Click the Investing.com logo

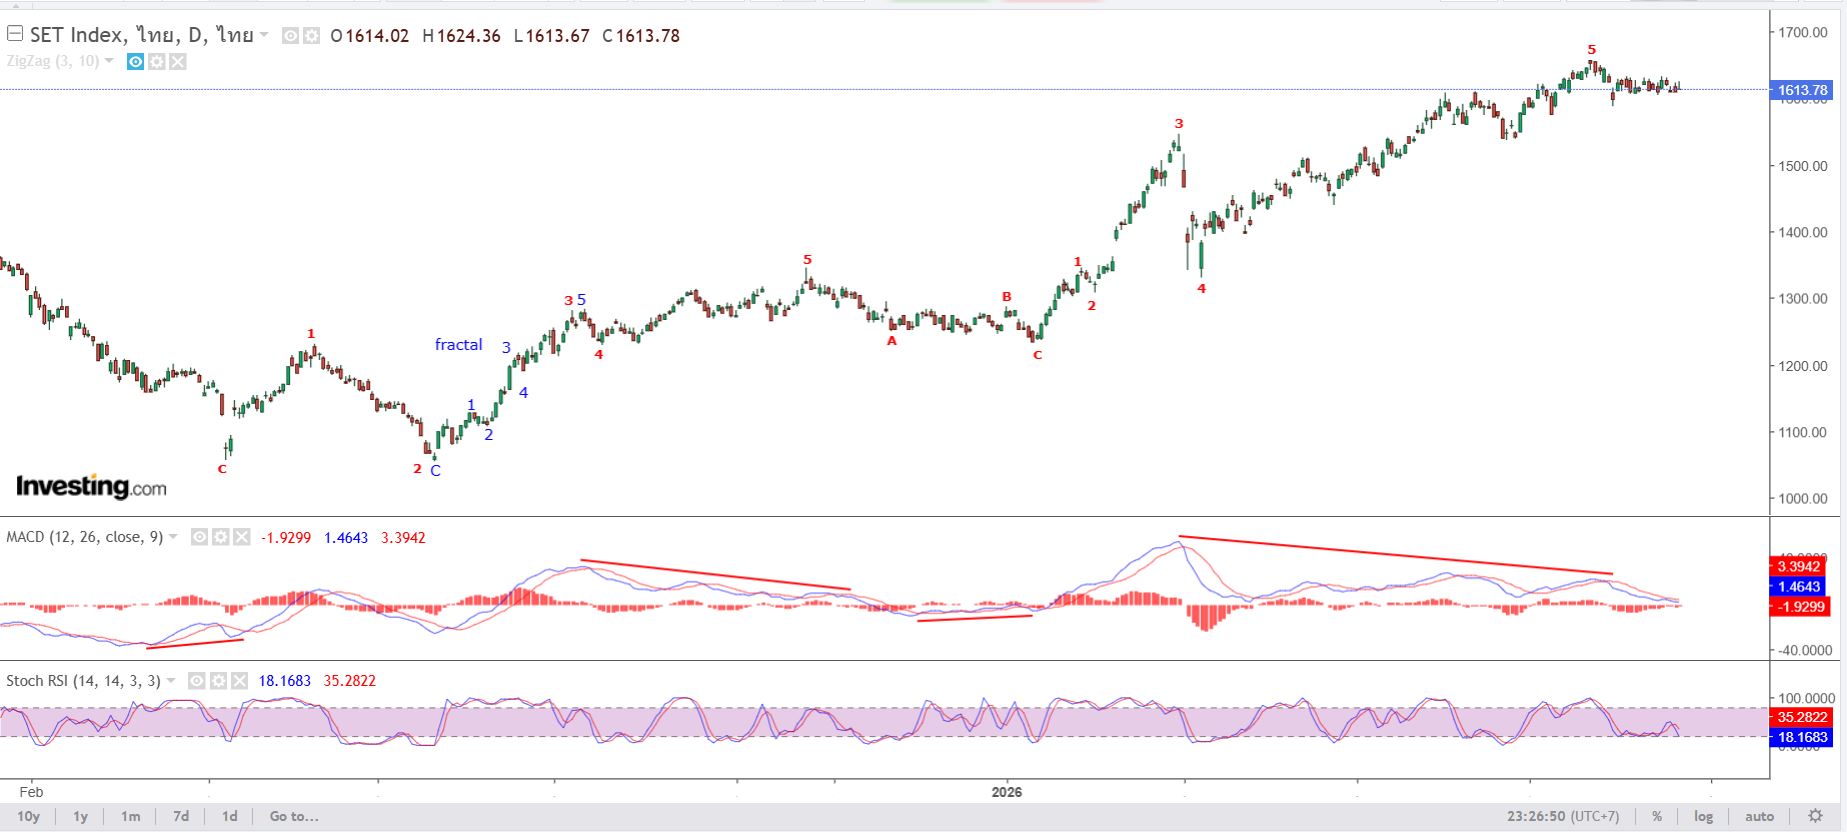[x=91, y=487]
